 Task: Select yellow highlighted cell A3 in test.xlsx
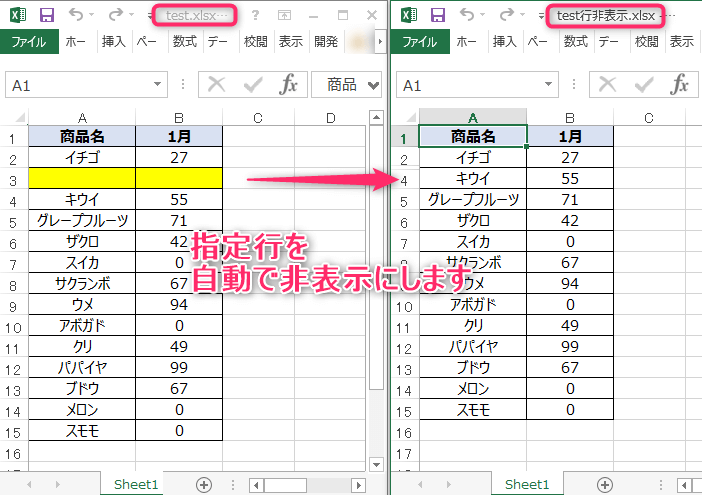[83, 178]
